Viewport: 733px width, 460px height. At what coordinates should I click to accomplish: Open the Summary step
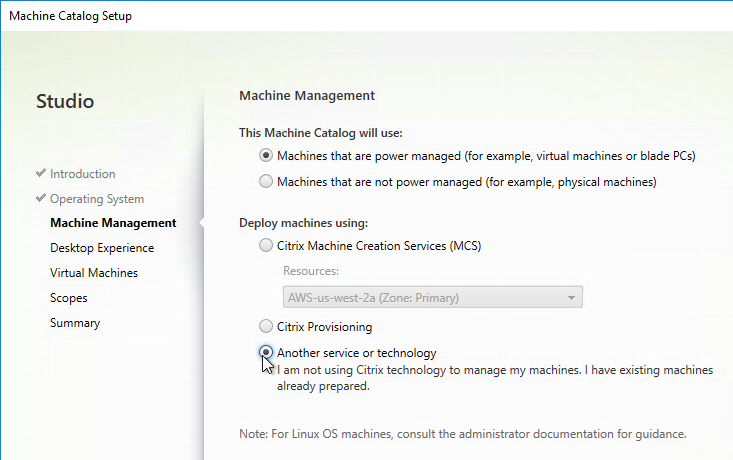coord(75,323)
